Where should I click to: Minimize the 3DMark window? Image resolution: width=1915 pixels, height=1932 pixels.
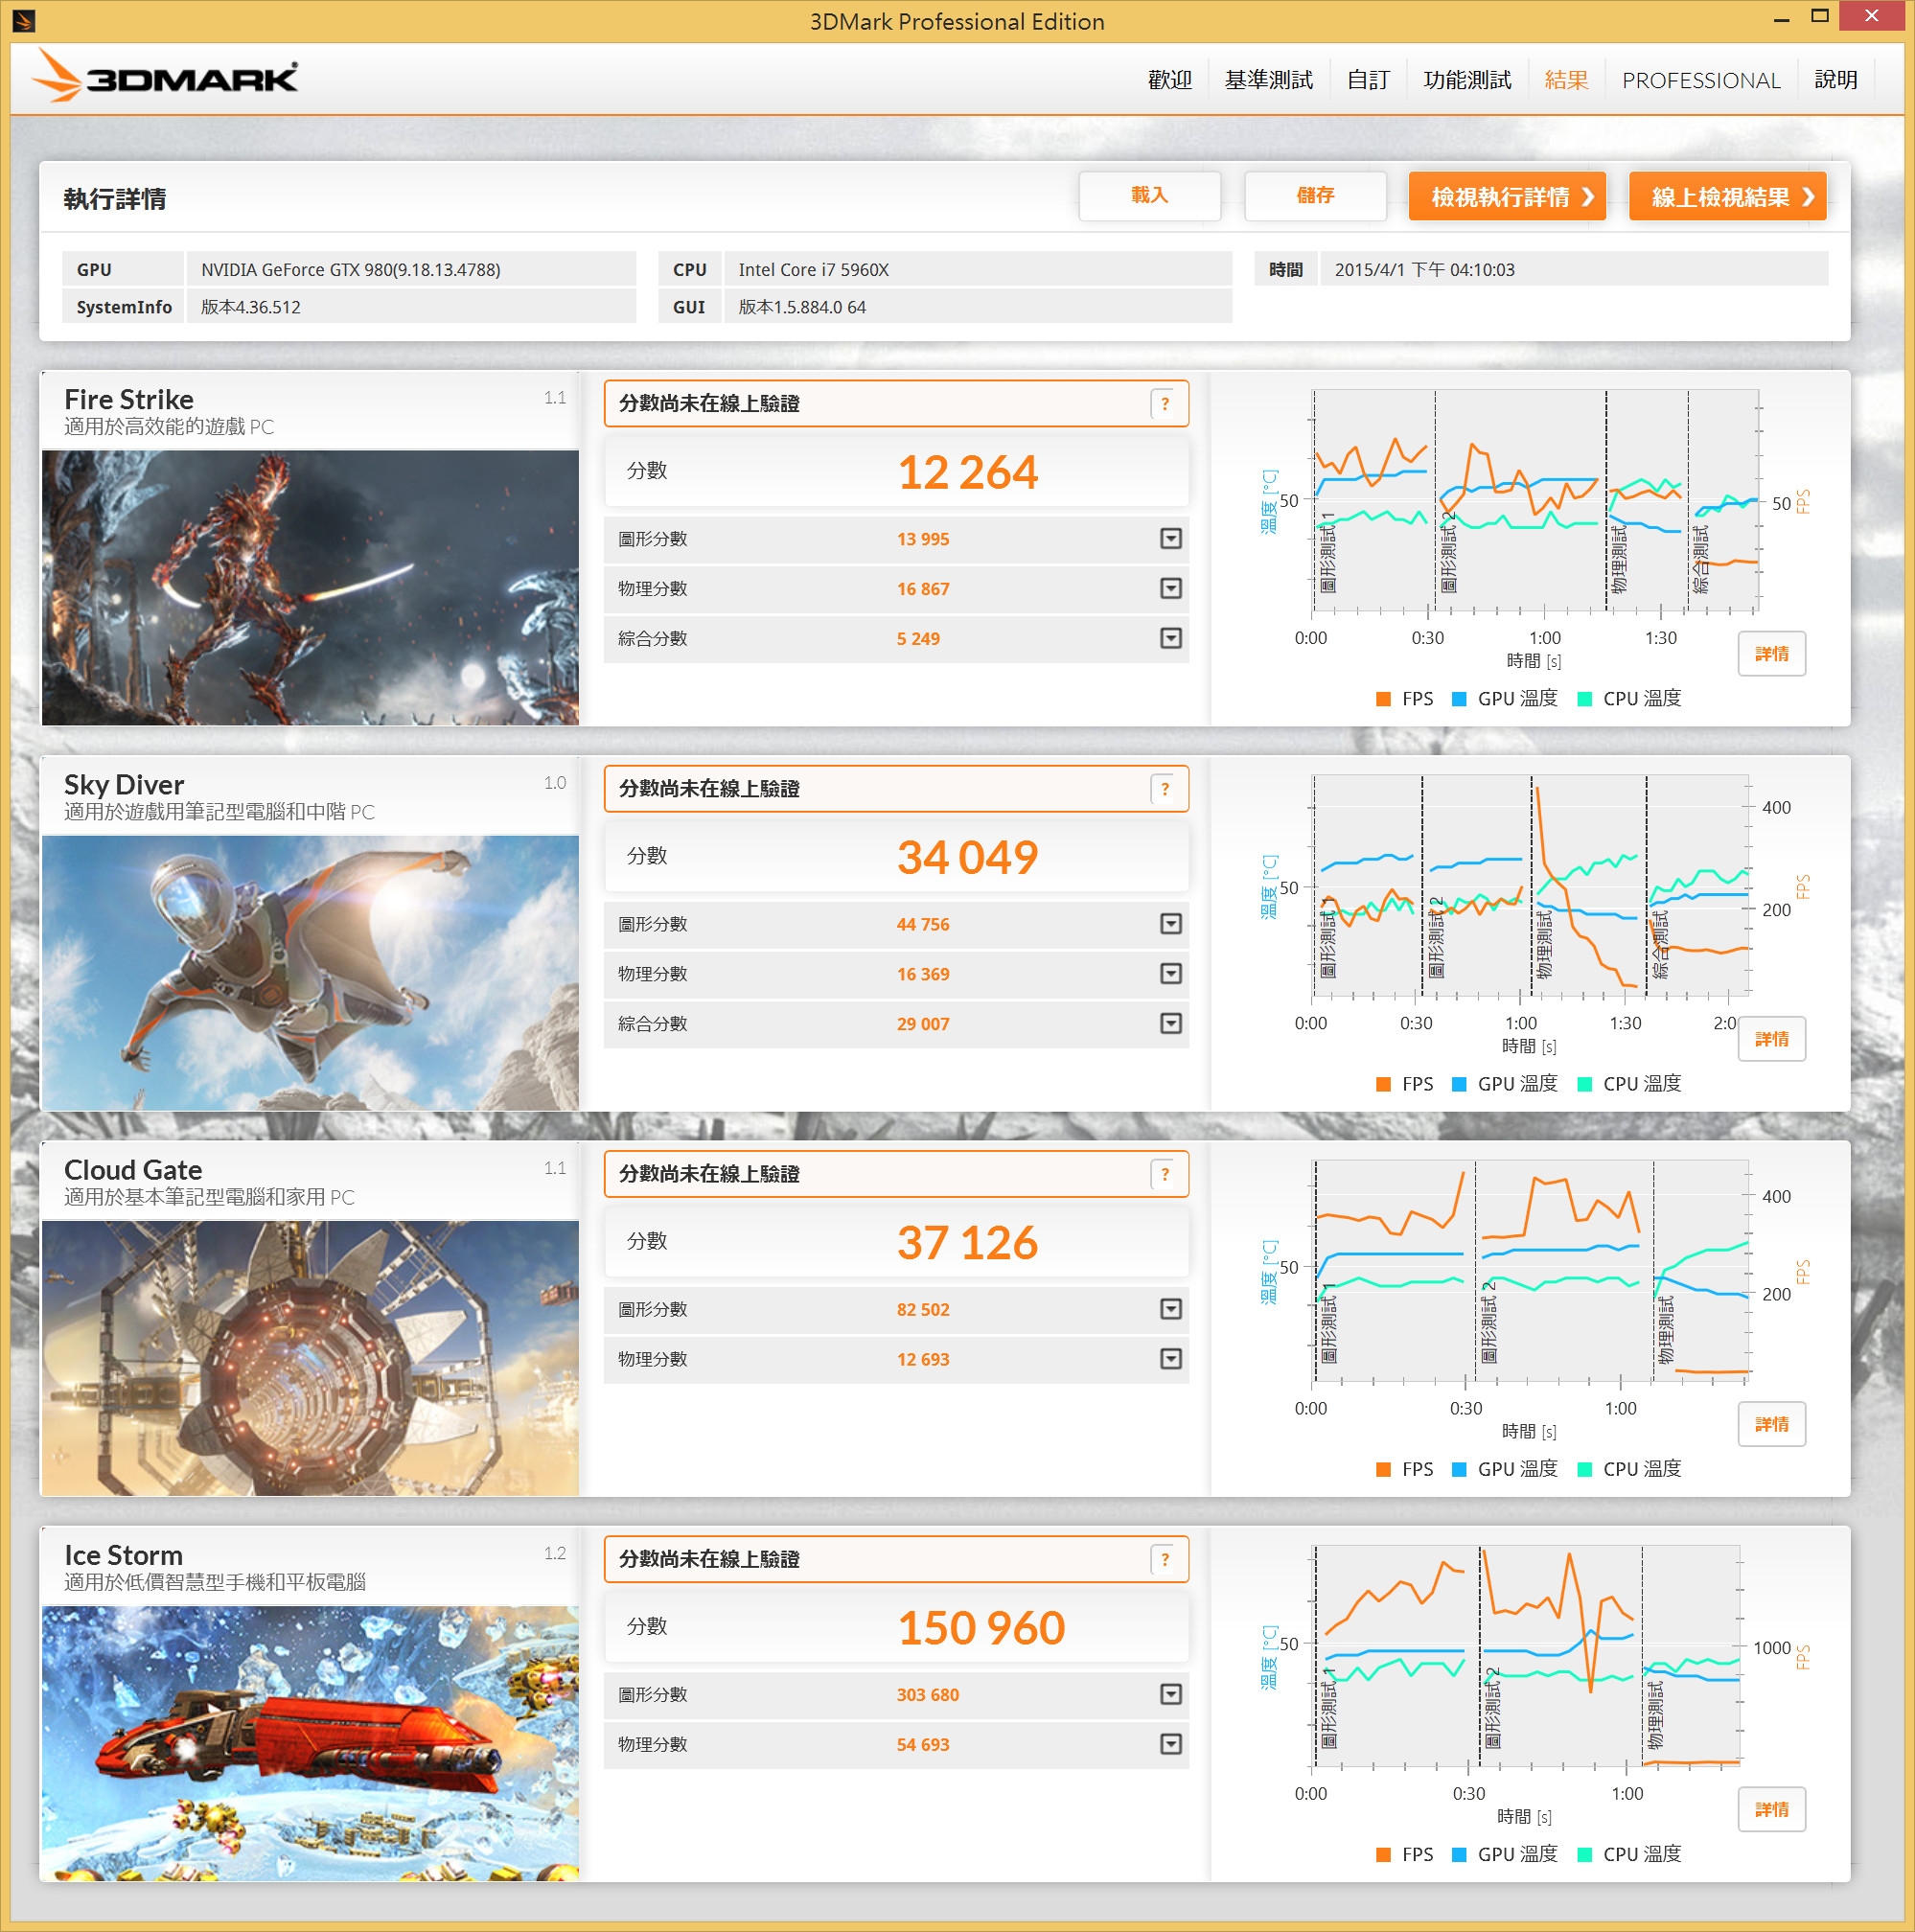pyautogui.click(x=1781, y=18)
